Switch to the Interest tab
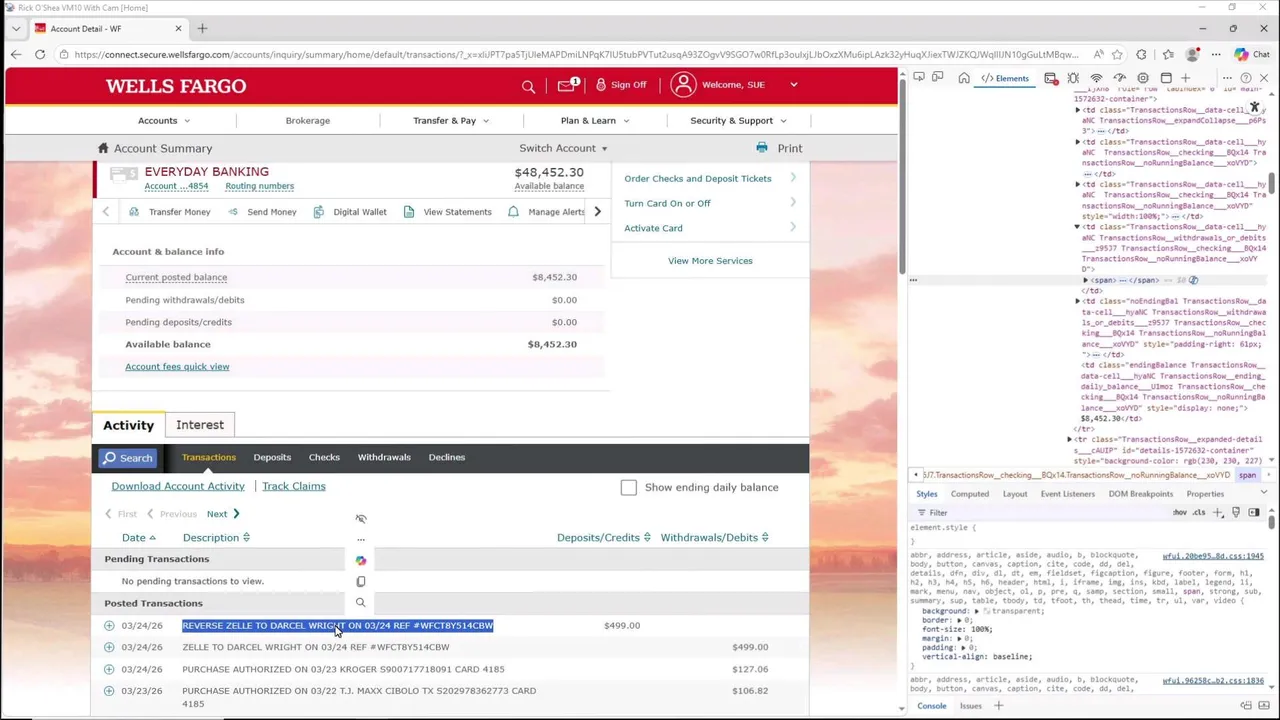 point(200,425)
